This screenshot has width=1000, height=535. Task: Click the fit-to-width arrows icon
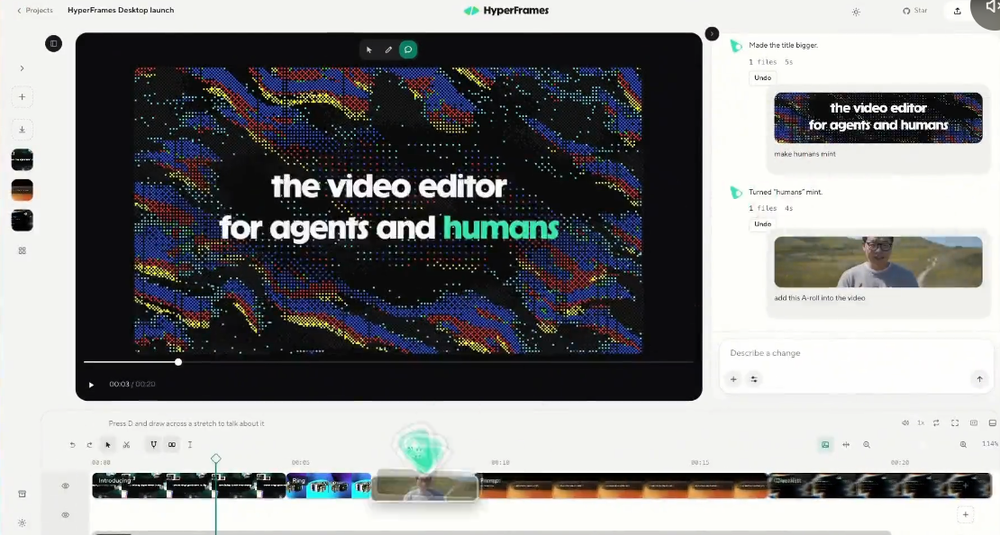[846, 445]
